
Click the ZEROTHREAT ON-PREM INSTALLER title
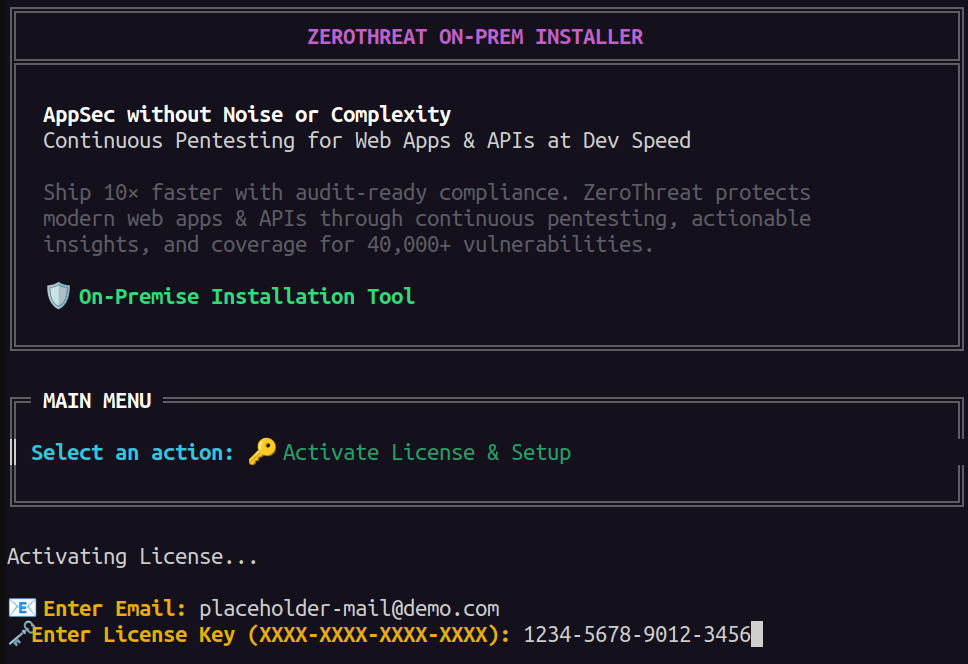(475, 37)
